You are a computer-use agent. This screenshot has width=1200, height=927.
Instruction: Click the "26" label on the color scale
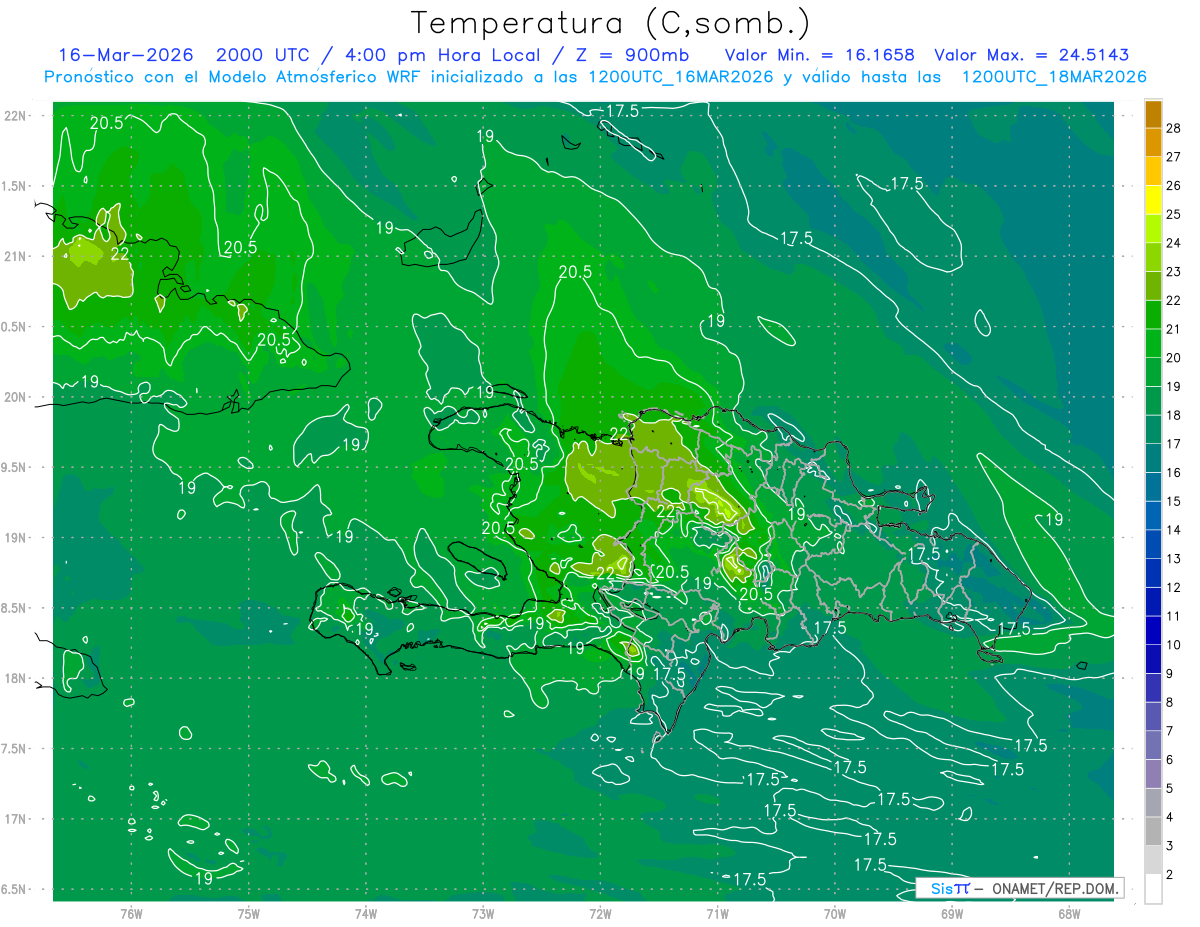point(1174,186)
